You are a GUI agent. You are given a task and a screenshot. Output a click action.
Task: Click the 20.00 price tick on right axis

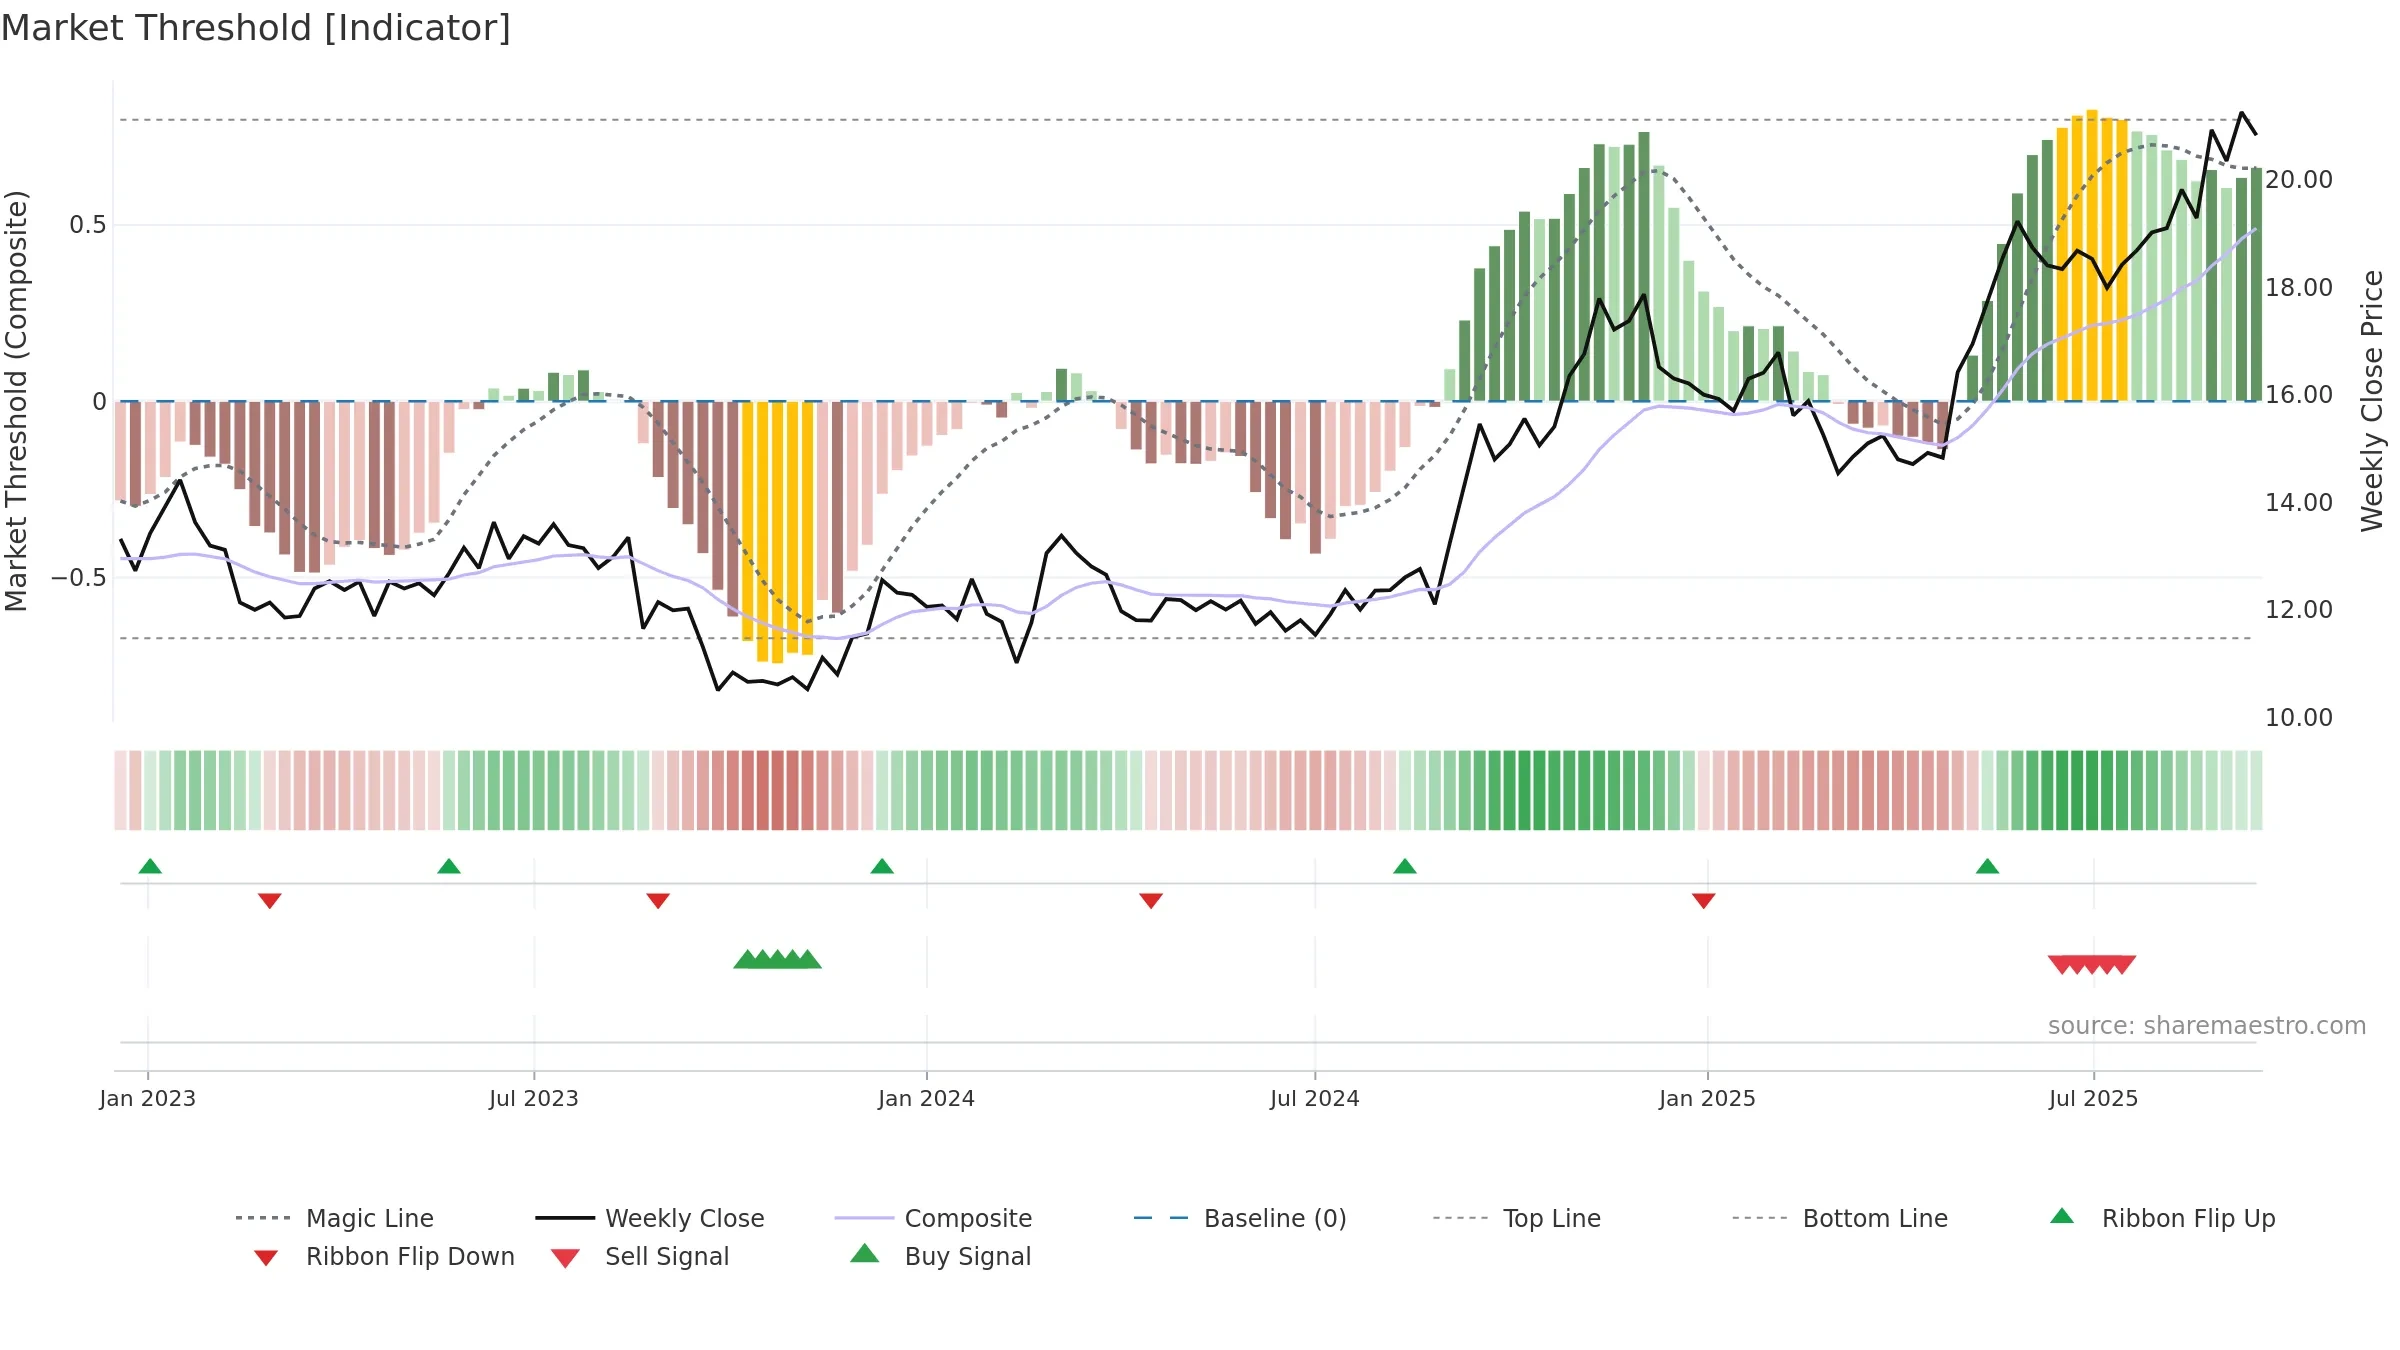coord(2299,180)
